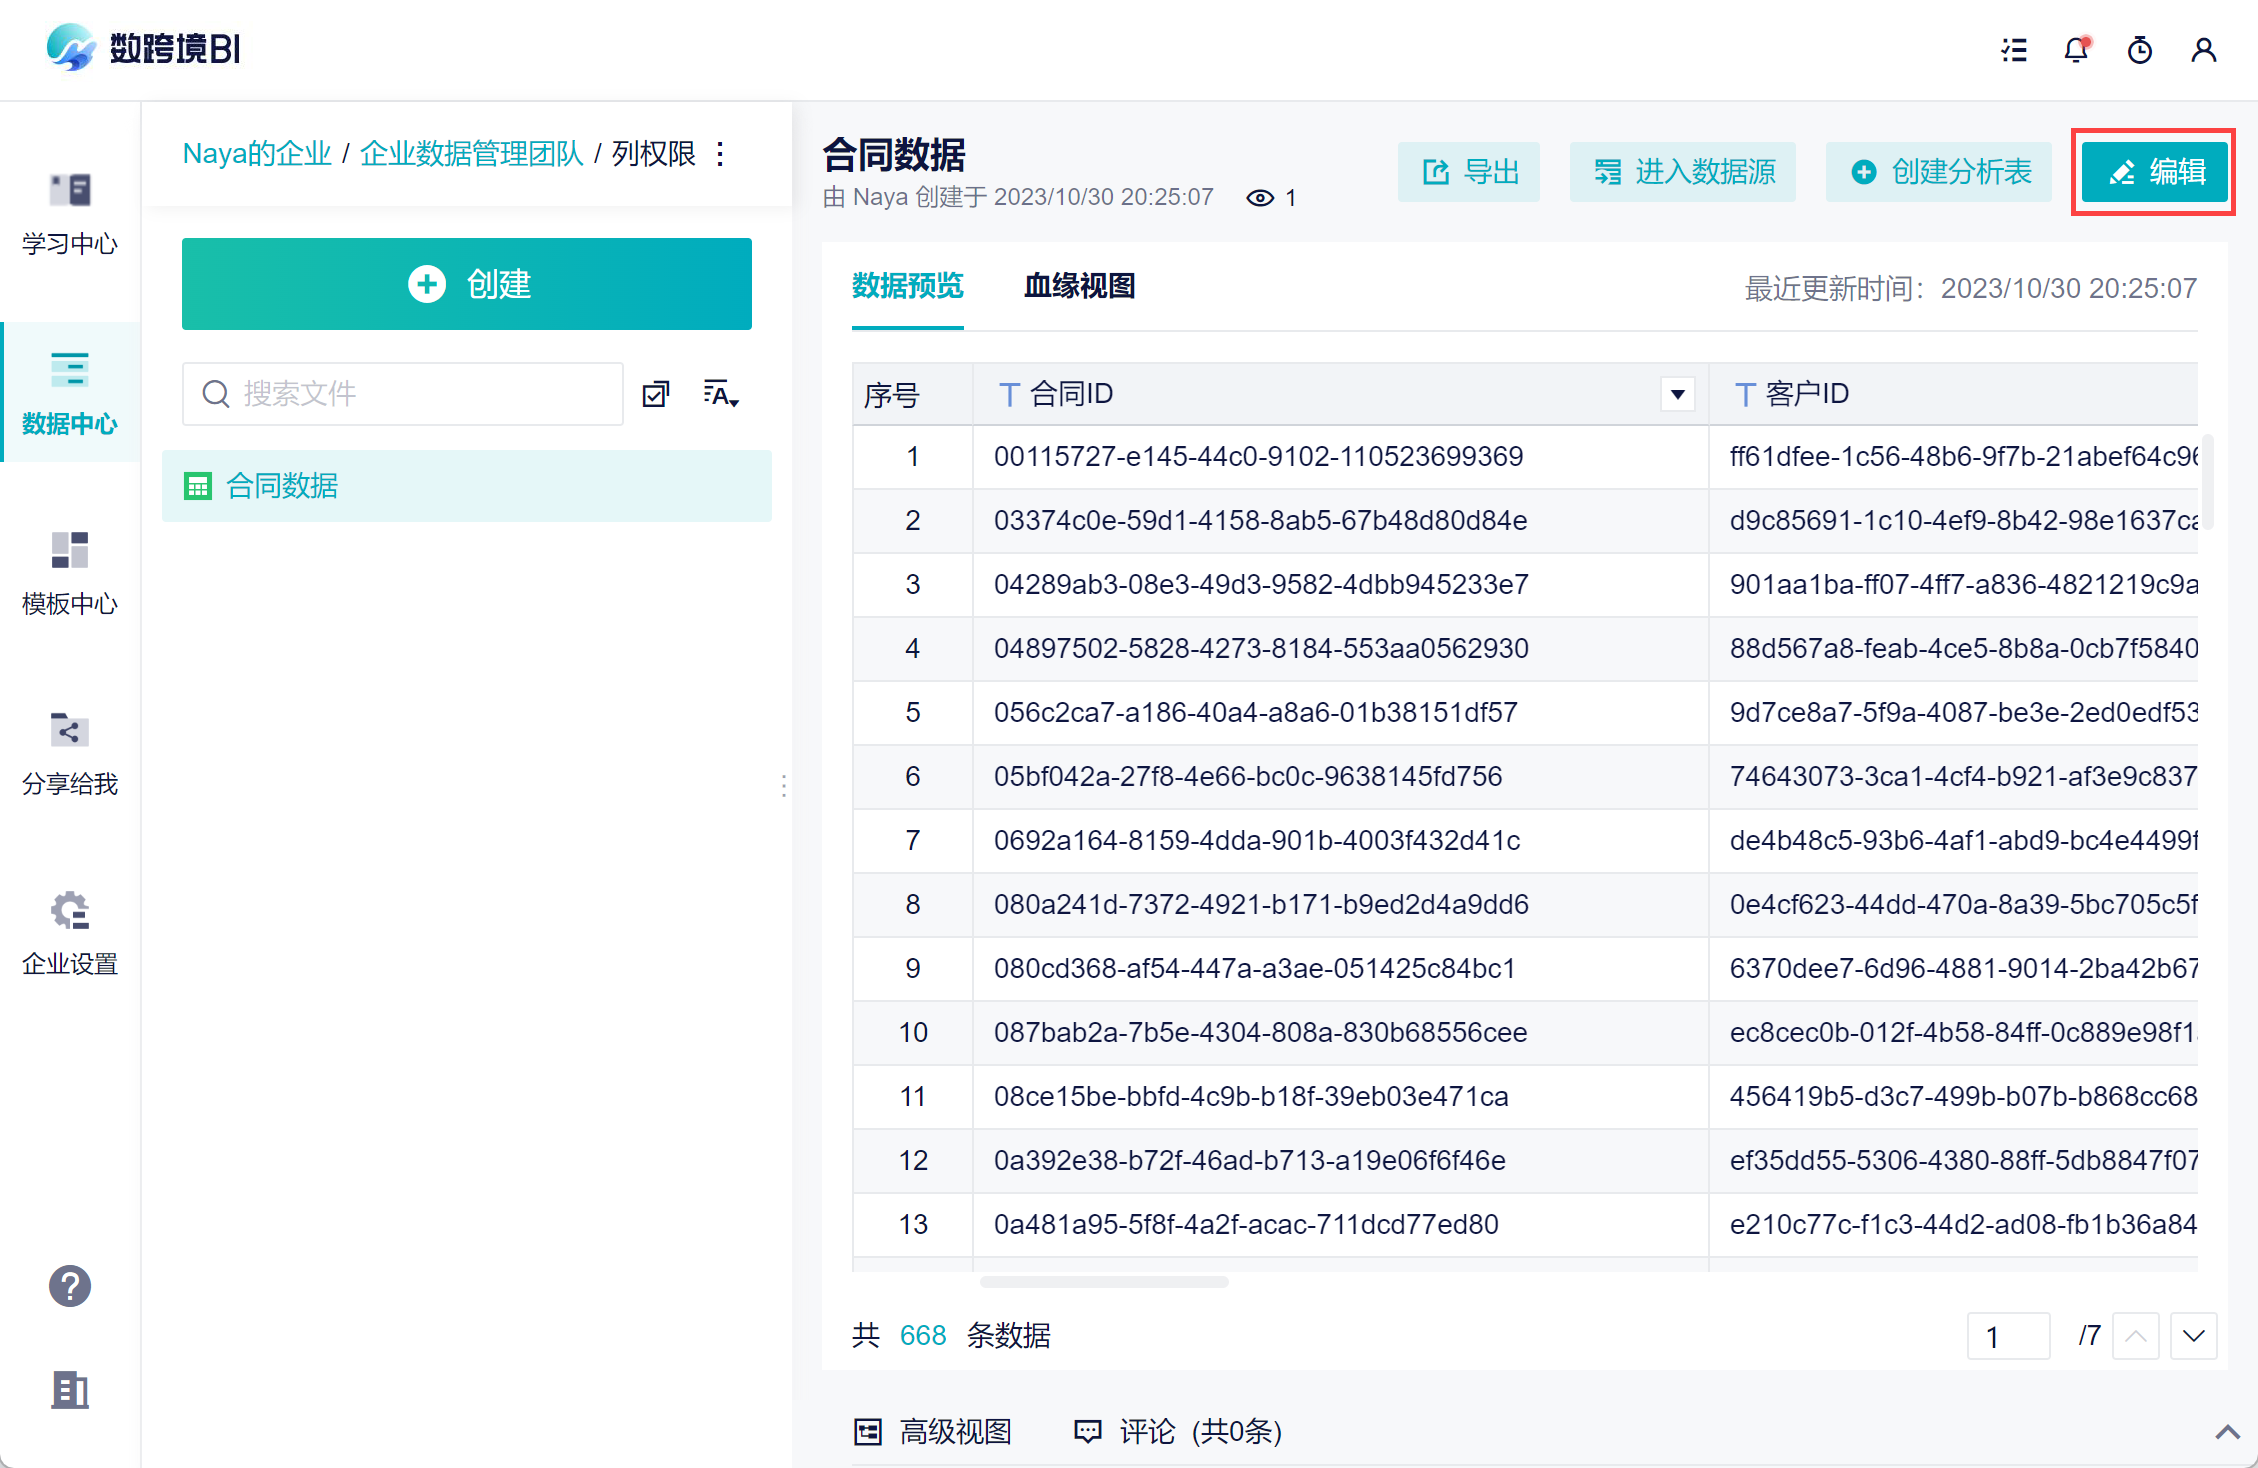
Task: Open the 合同ID column dropdown arrow
Action: point(1678,394)
